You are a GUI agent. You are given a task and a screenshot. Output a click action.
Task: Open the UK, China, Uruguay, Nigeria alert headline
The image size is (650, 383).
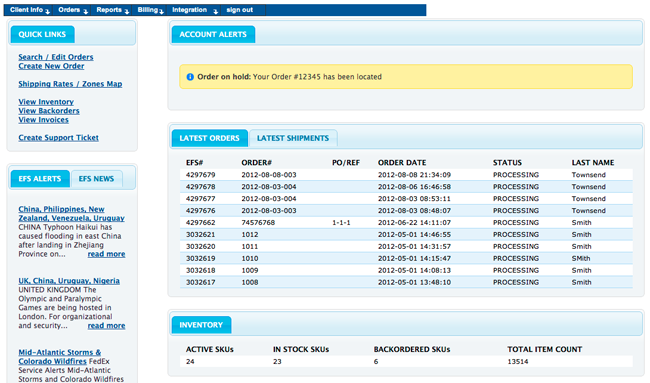coord(69,281)
